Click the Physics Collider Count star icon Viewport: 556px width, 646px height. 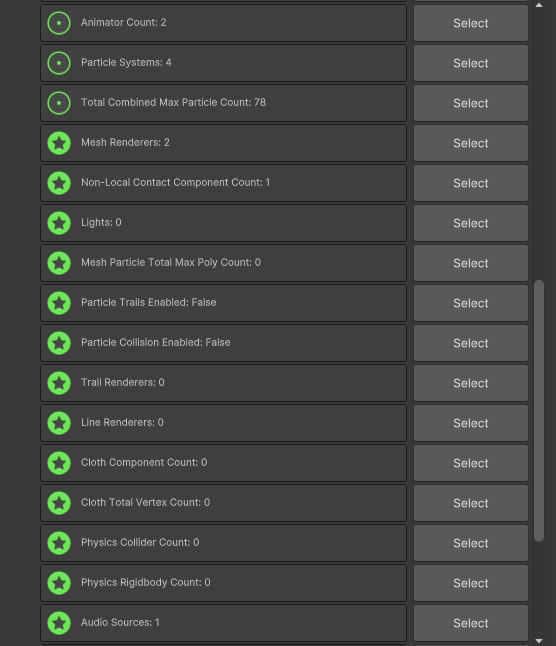(59, 543)
